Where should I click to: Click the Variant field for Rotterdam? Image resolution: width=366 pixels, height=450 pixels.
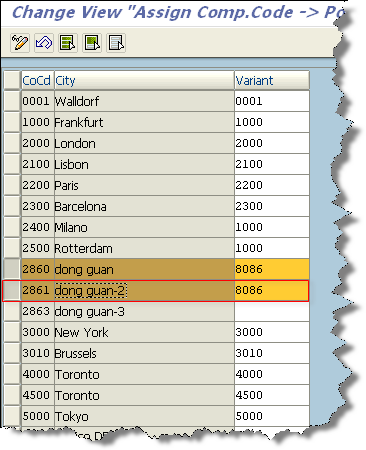click(x=272, y=248)
